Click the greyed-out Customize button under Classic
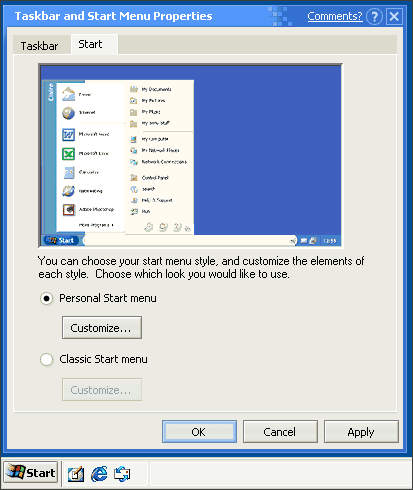 102,389
